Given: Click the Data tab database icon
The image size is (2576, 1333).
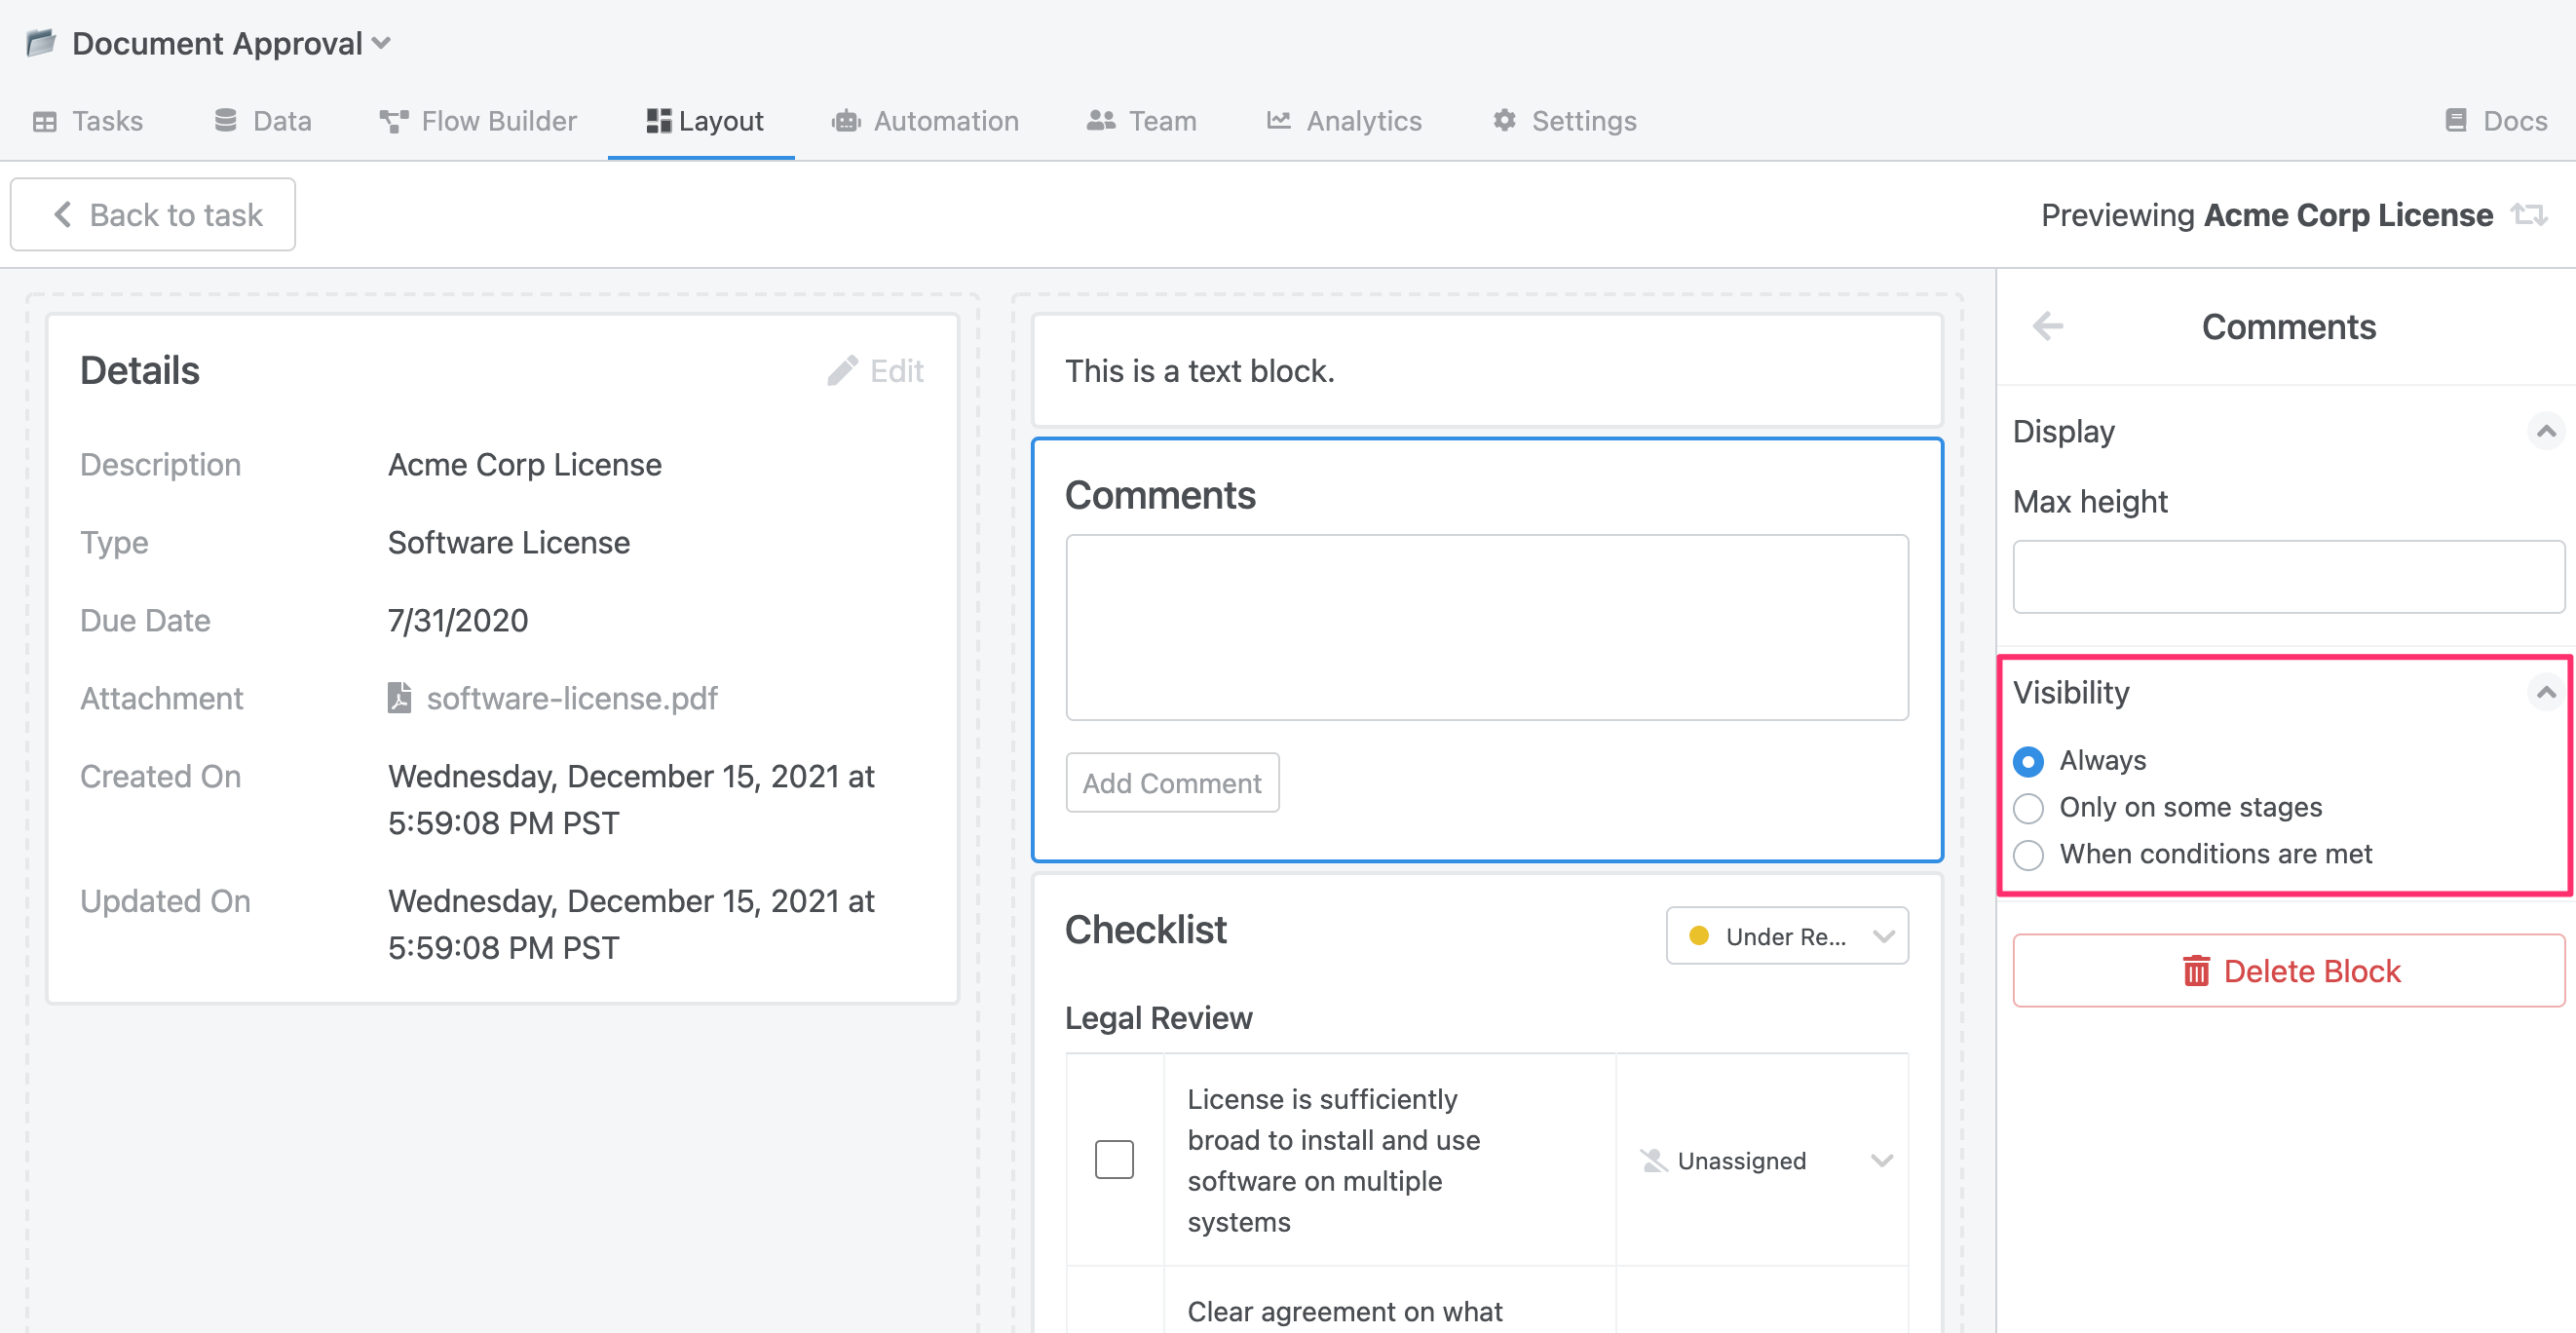Looking at the screenshot, I should coord(225,120).
